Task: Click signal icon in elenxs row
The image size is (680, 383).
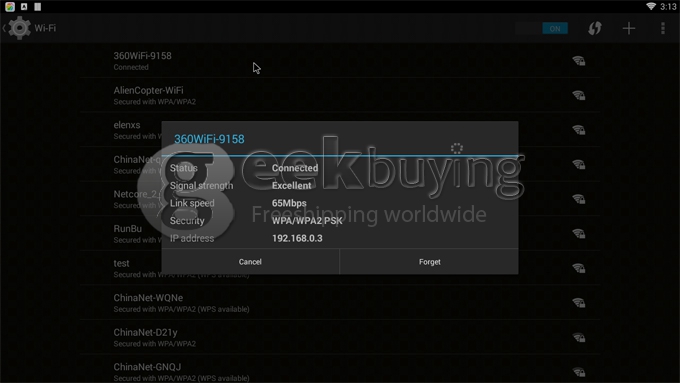Action: pyautogui.click(x=579, y=130)
